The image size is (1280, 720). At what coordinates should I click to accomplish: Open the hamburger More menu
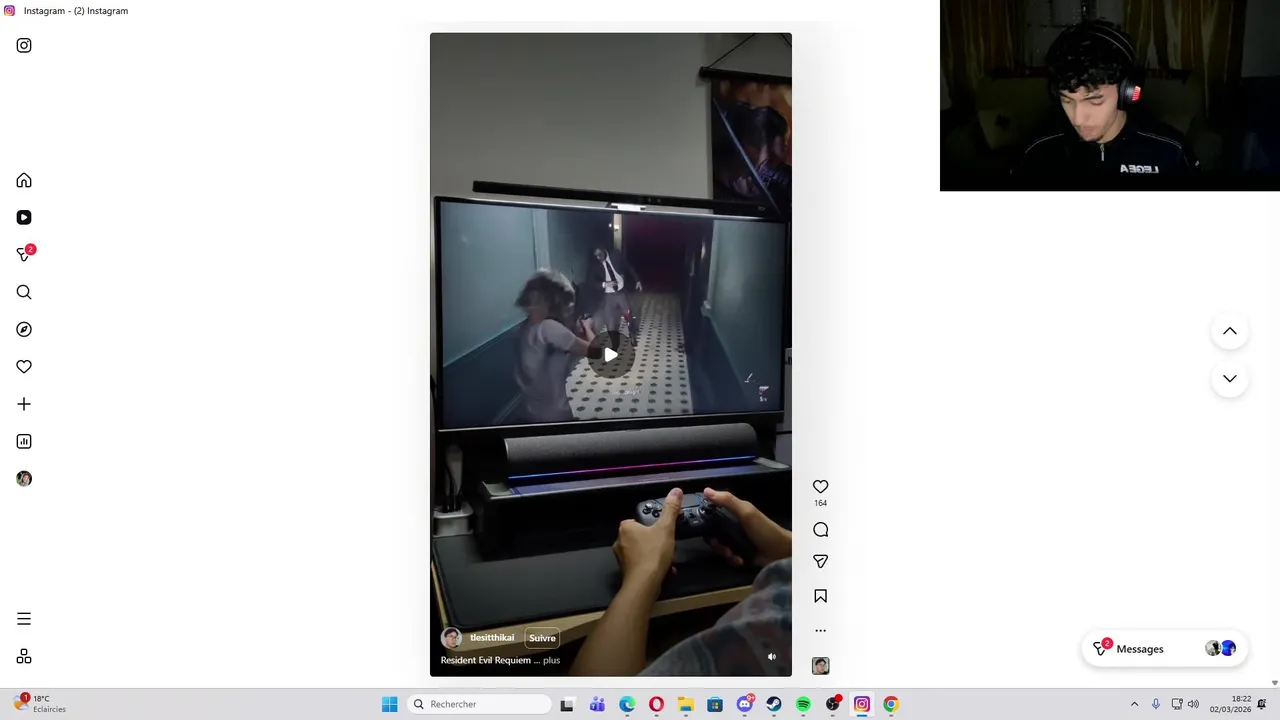coord(24,619)
